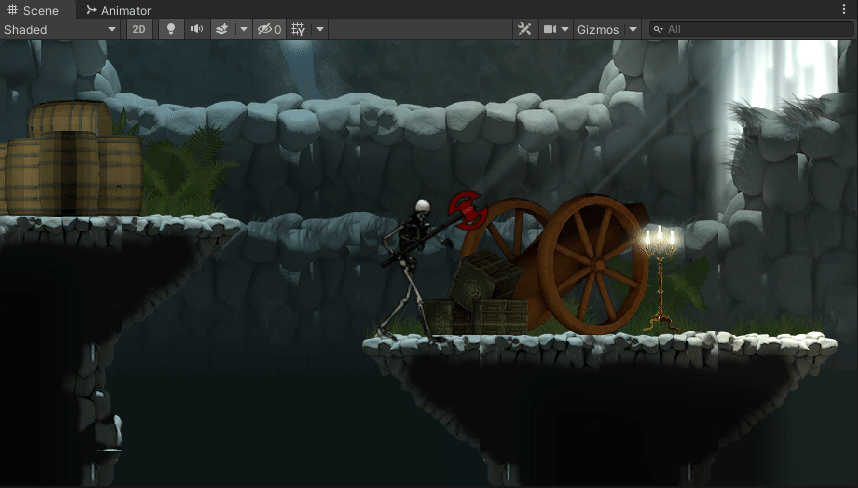
Task: Select the candelabra in the scene
Action: pyautogui.click(x=660, y=278)
